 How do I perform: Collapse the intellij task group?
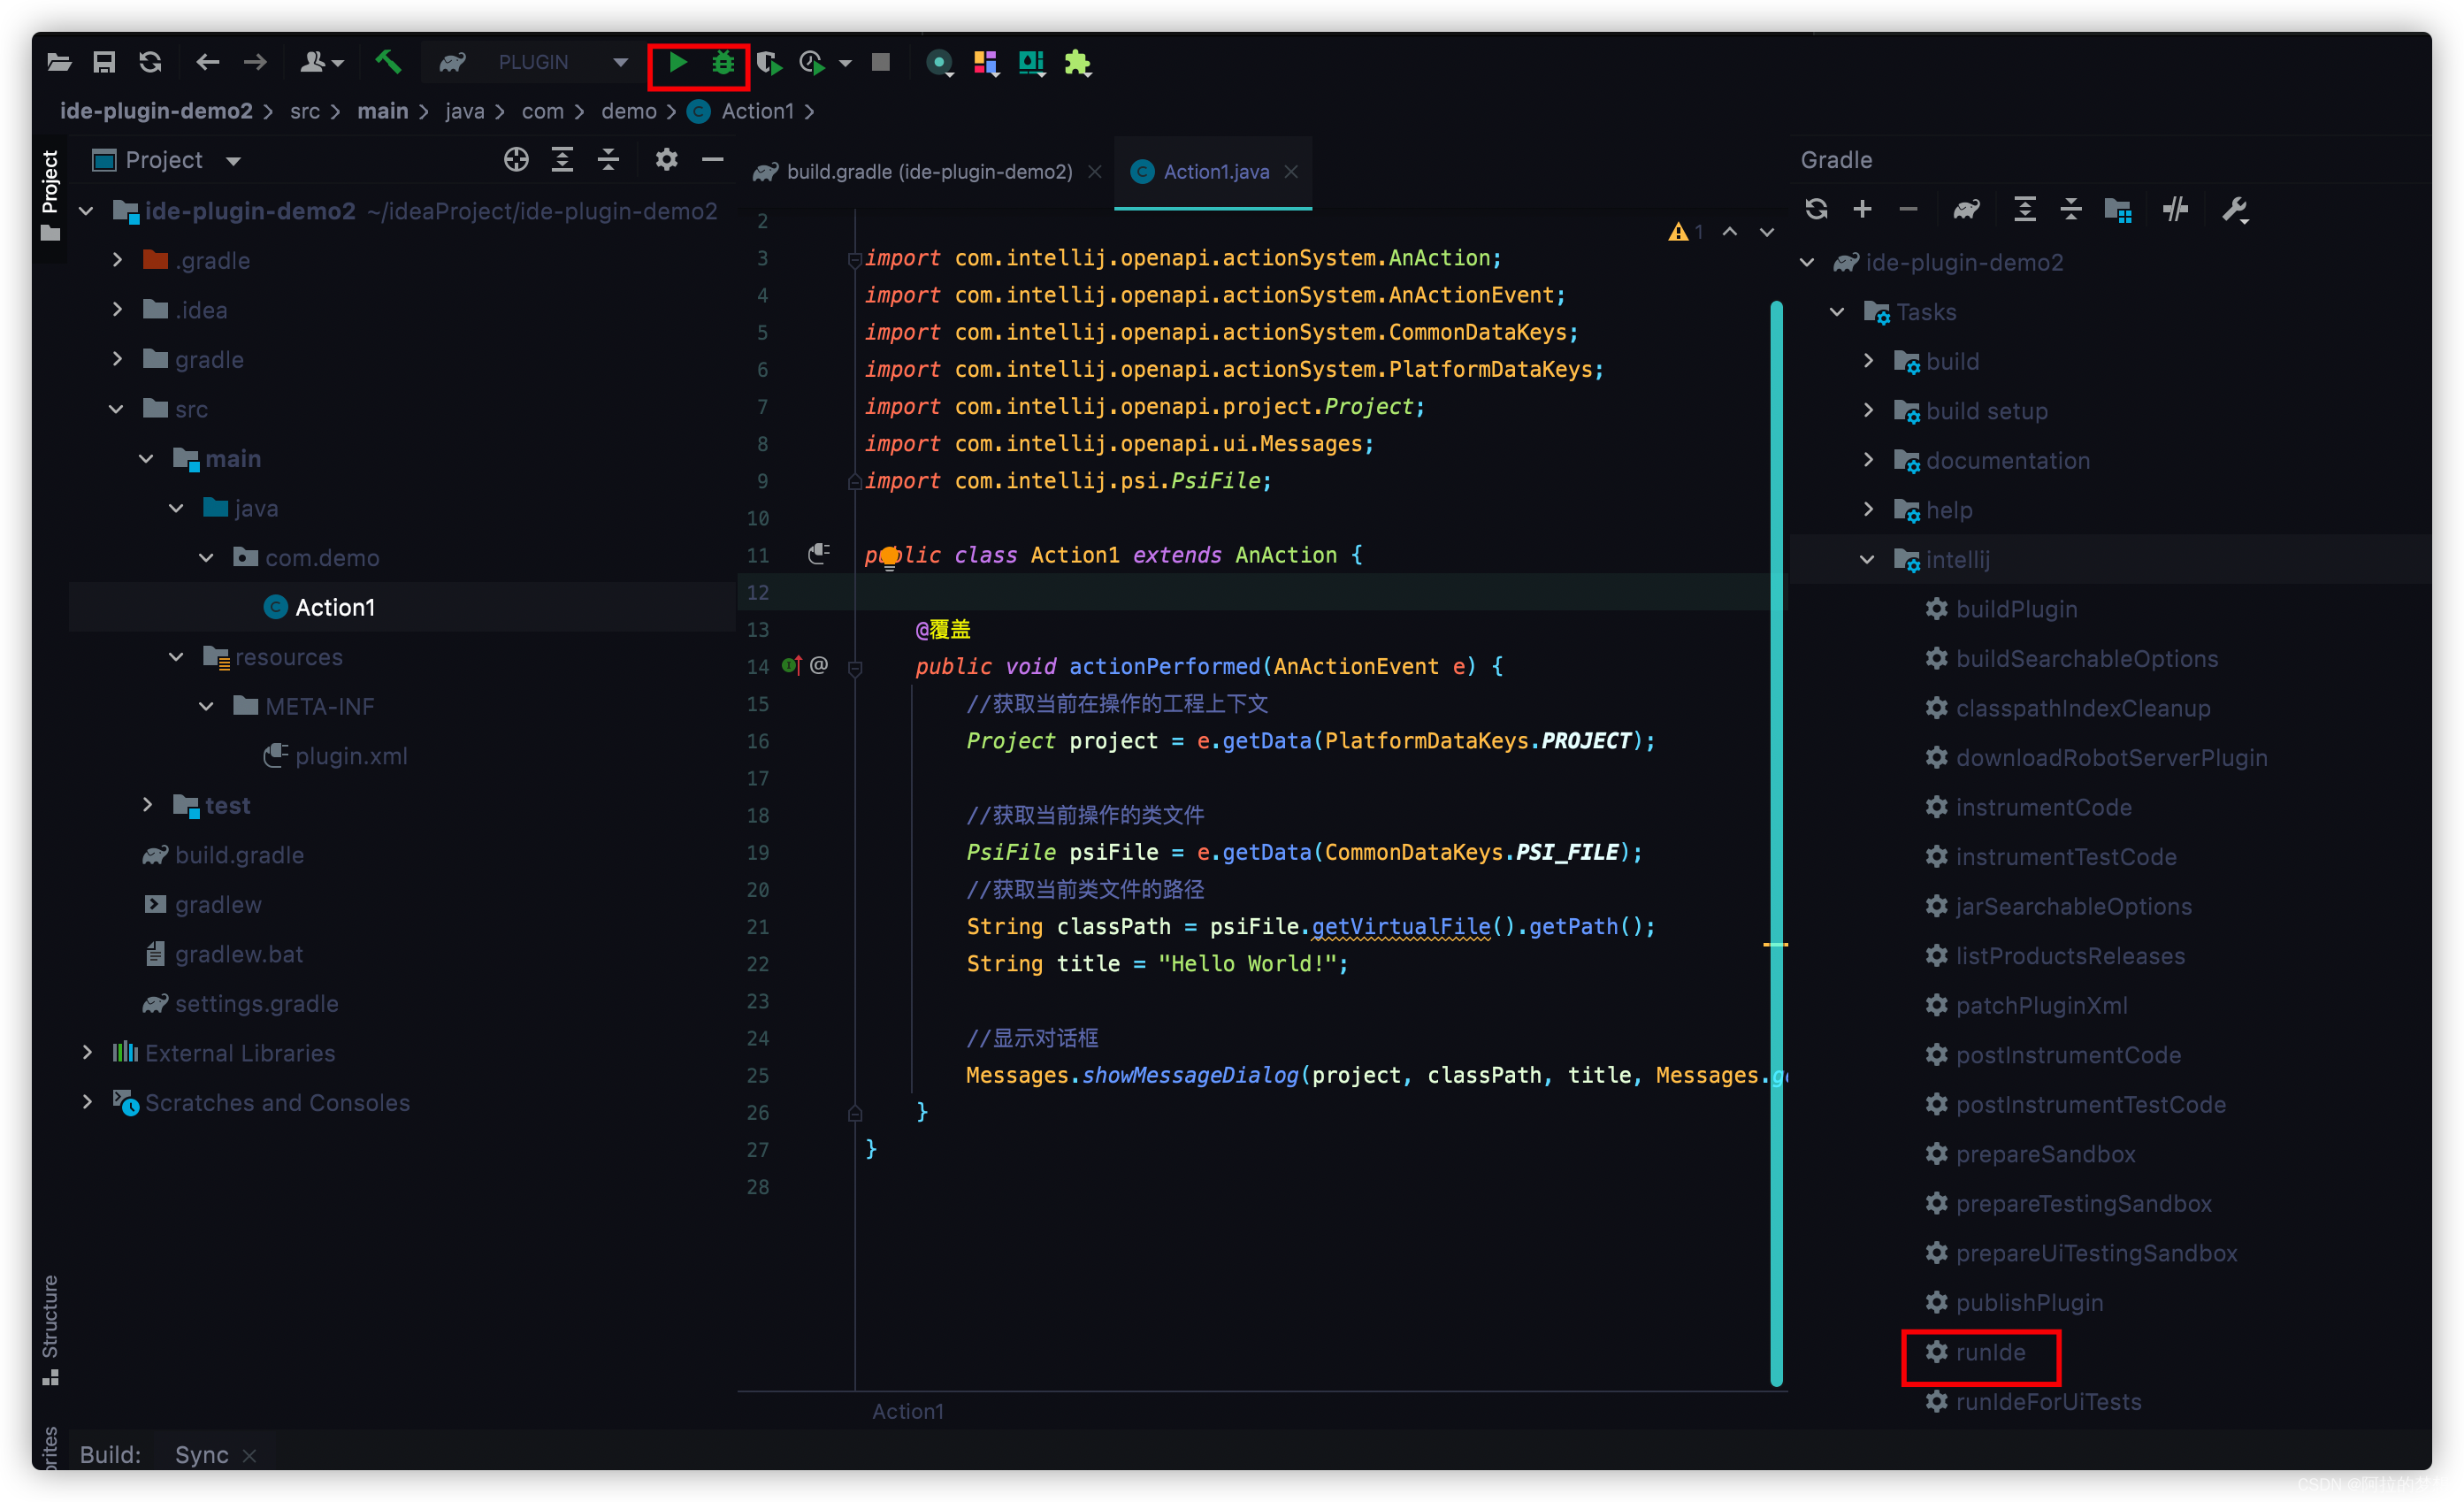1866,560
